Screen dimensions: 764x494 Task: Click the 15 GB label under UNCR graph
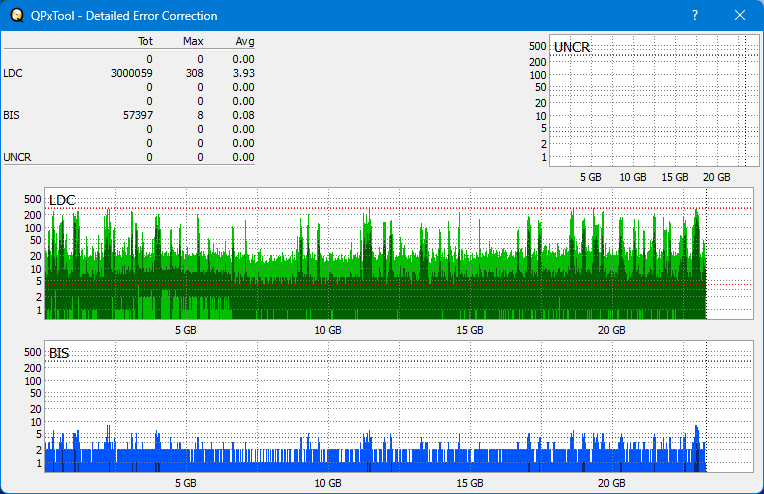[675, 177]
